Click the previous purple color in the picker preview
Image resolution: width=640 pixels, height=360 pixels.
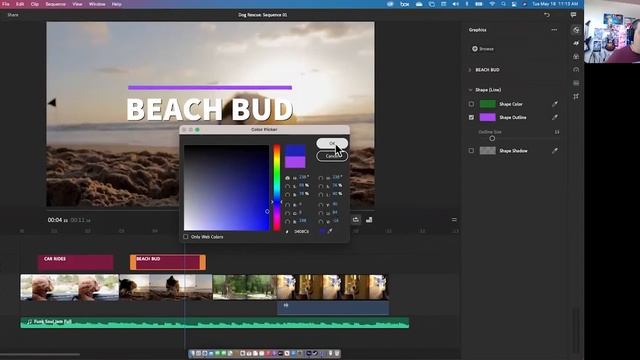coord(295,162)
